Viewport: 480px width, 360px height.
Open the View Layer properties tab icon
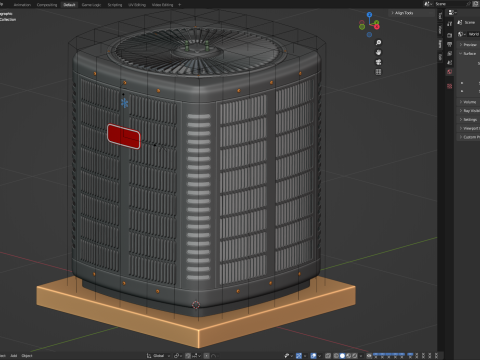click(449, 53)
